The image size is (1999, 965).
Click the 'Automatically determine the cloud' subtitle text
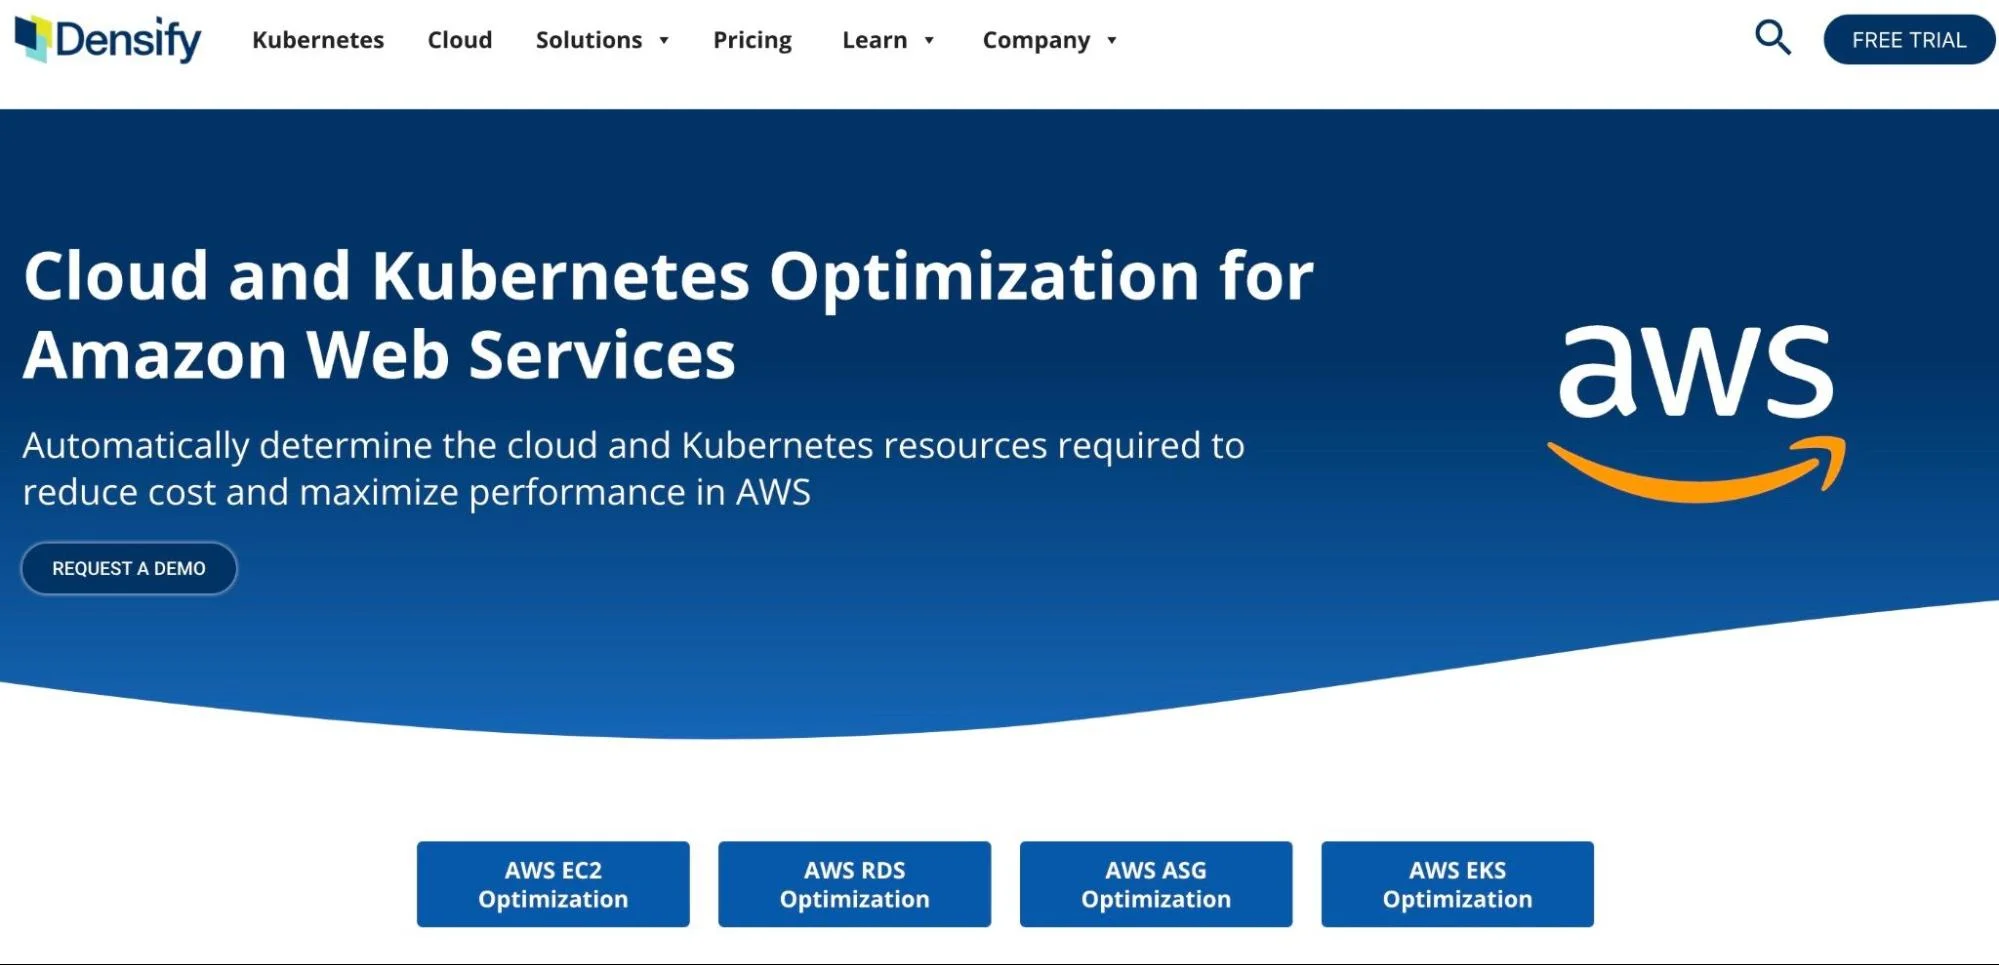click(x=634, y=468)
